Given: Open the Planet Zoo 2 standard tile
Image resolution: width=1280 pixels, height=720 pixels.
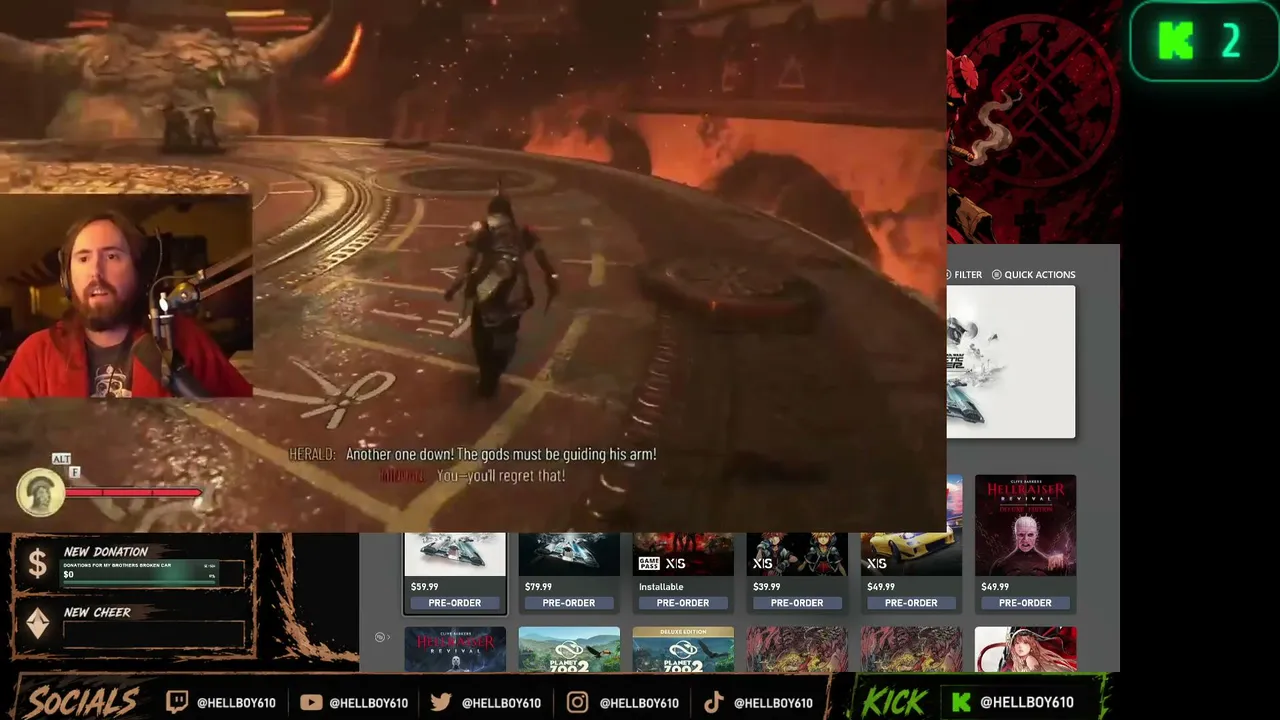Looking at the screenshot, I should [x=569, y=649].
